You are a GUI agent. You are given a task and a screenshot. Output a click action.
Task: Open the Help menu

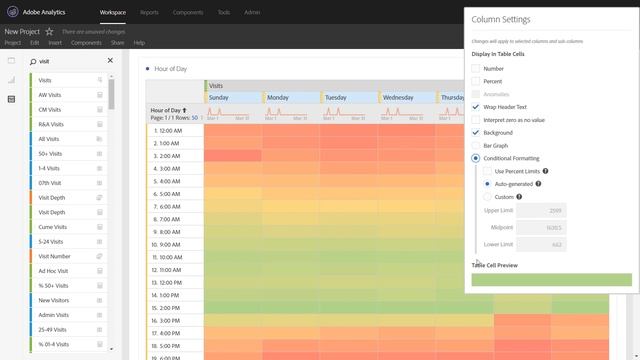(139, 42)
